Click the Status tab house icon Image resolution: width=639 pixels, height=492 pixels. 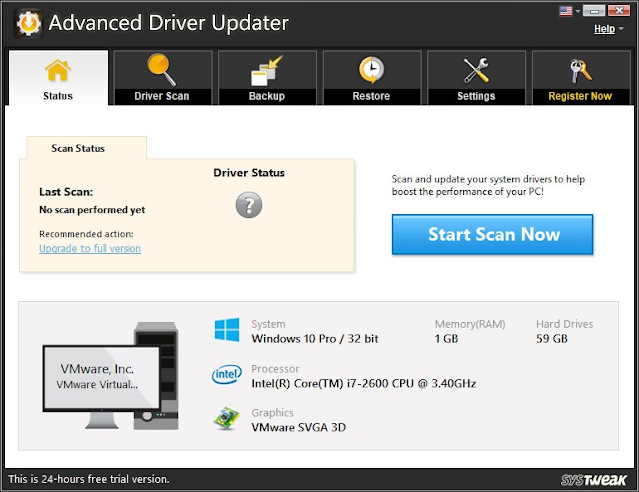pyautogui.click(x=58, y=71)
